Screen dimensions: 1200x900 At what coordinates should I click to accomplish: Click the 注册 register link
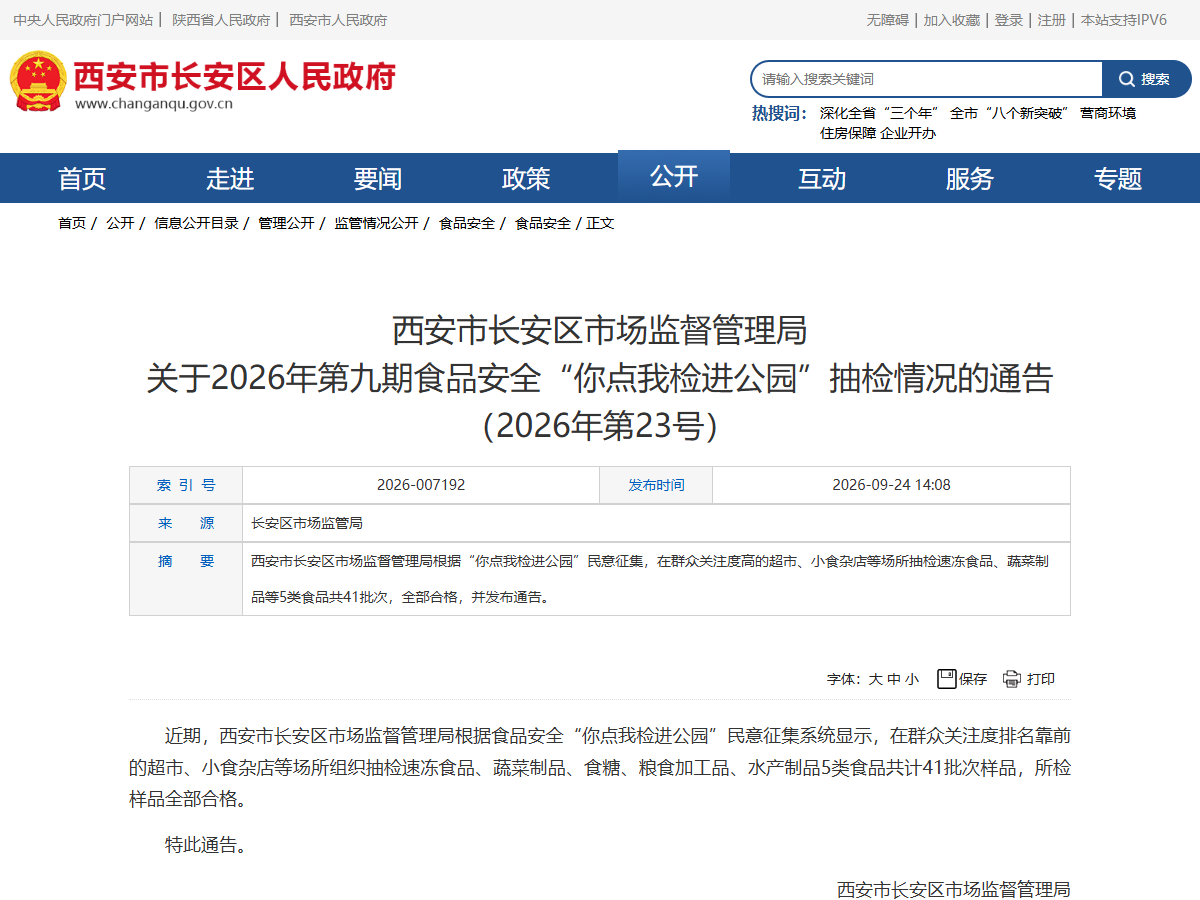pos(1052,20)
